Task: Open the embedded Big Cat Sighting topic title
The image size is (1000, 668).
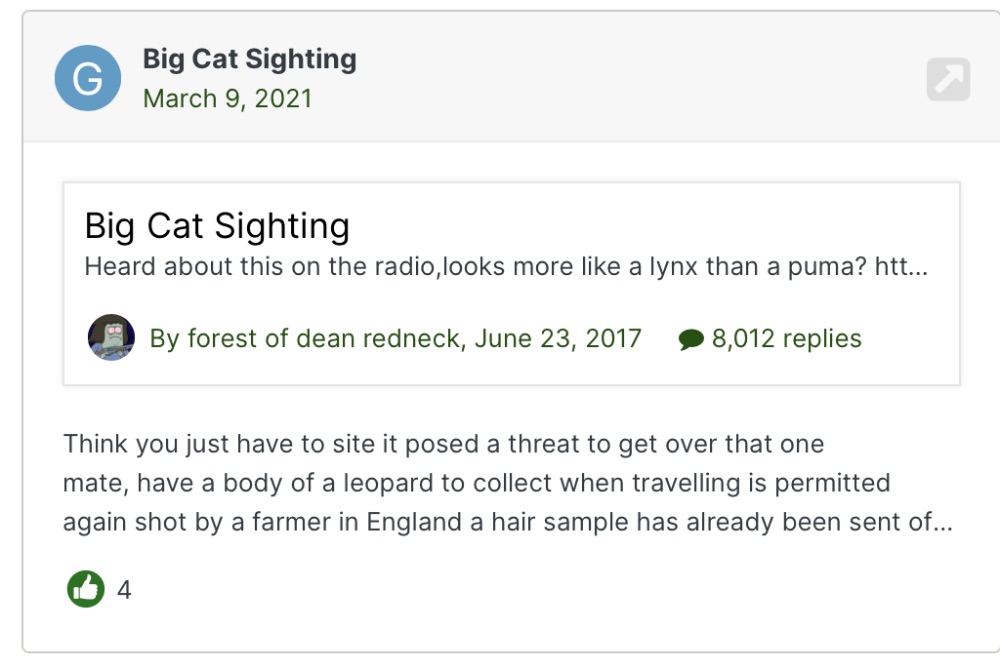Action: coord(217,226)
